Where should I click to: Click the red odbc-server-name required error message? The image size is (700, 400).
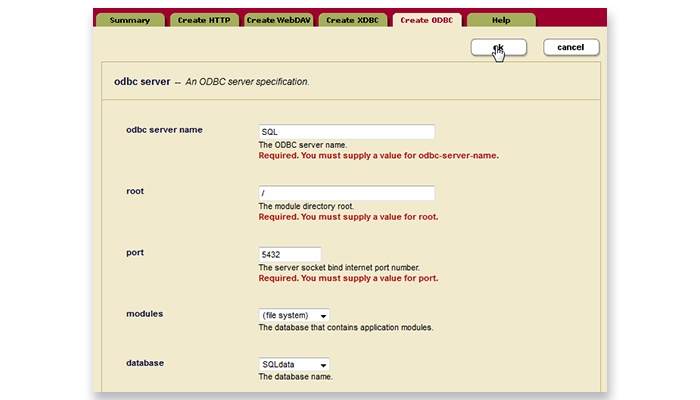click(x=378, y=156)
